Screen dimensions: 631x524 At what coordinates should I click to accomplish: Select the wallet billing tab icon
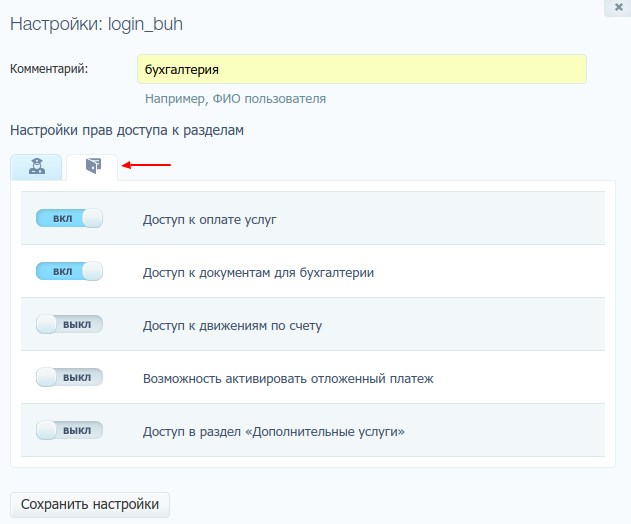coord(92,167)
